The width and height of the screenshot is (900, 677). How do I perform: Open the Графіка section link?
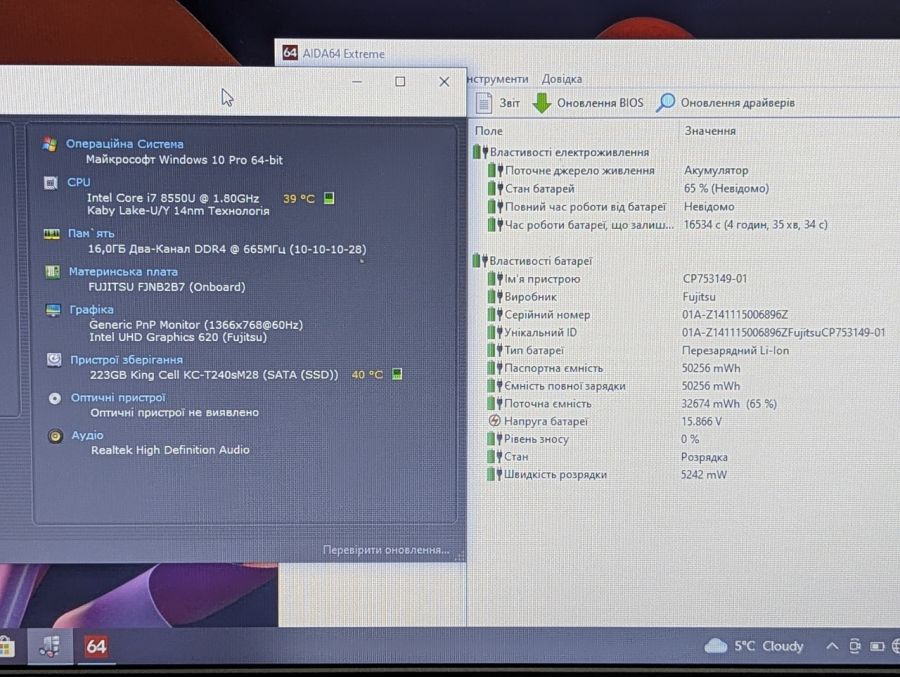(91, 310)
